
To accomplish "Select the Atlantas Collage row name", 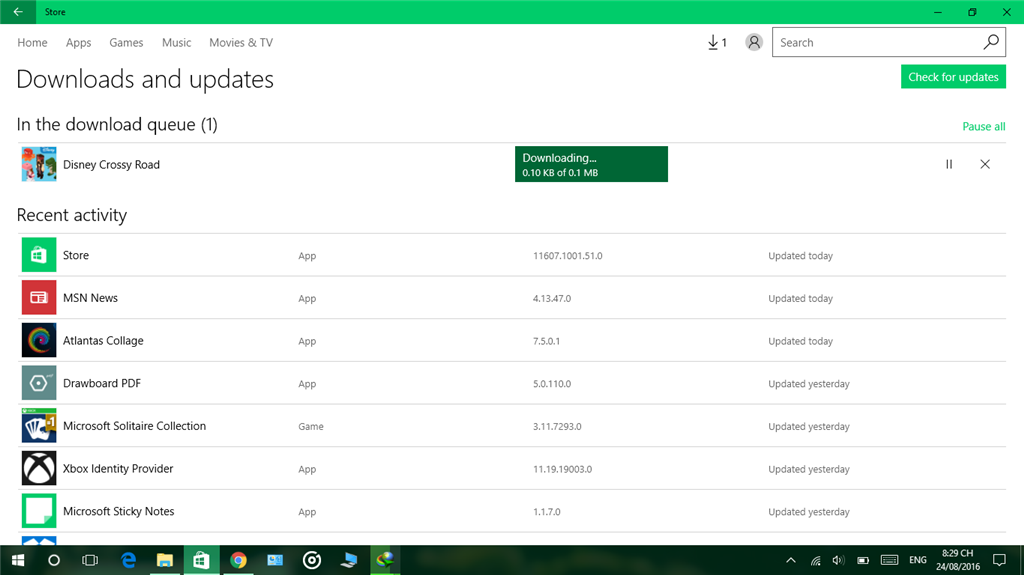I will [103, 340].
